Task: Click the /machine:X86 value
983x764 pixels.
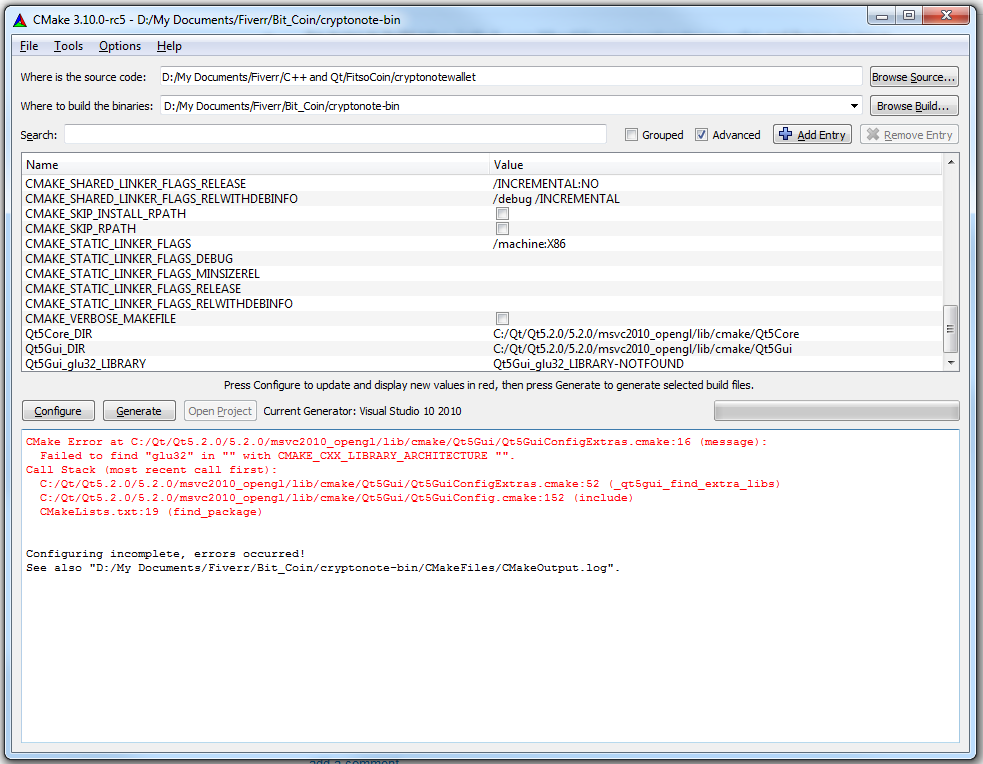Action: 529,244
